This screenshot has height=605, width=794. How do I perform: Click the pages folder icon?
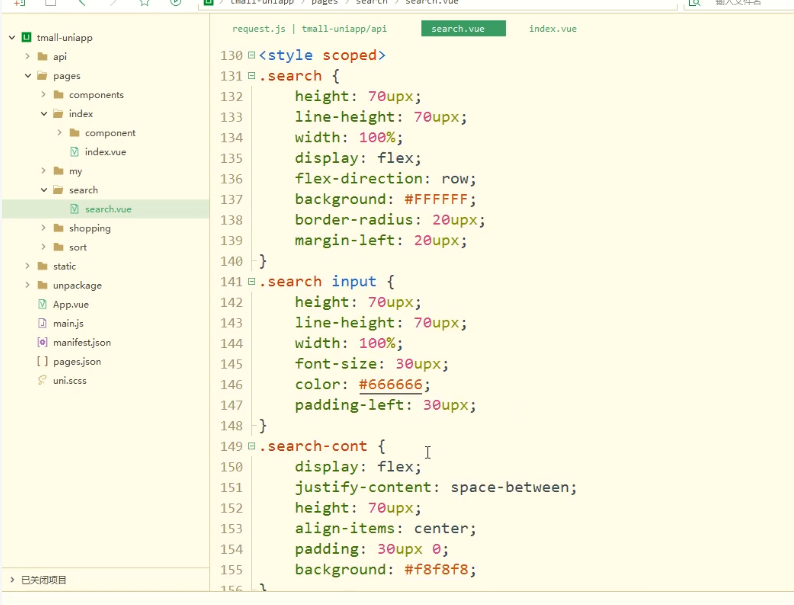pyautogui.click(x=43, y=75)
